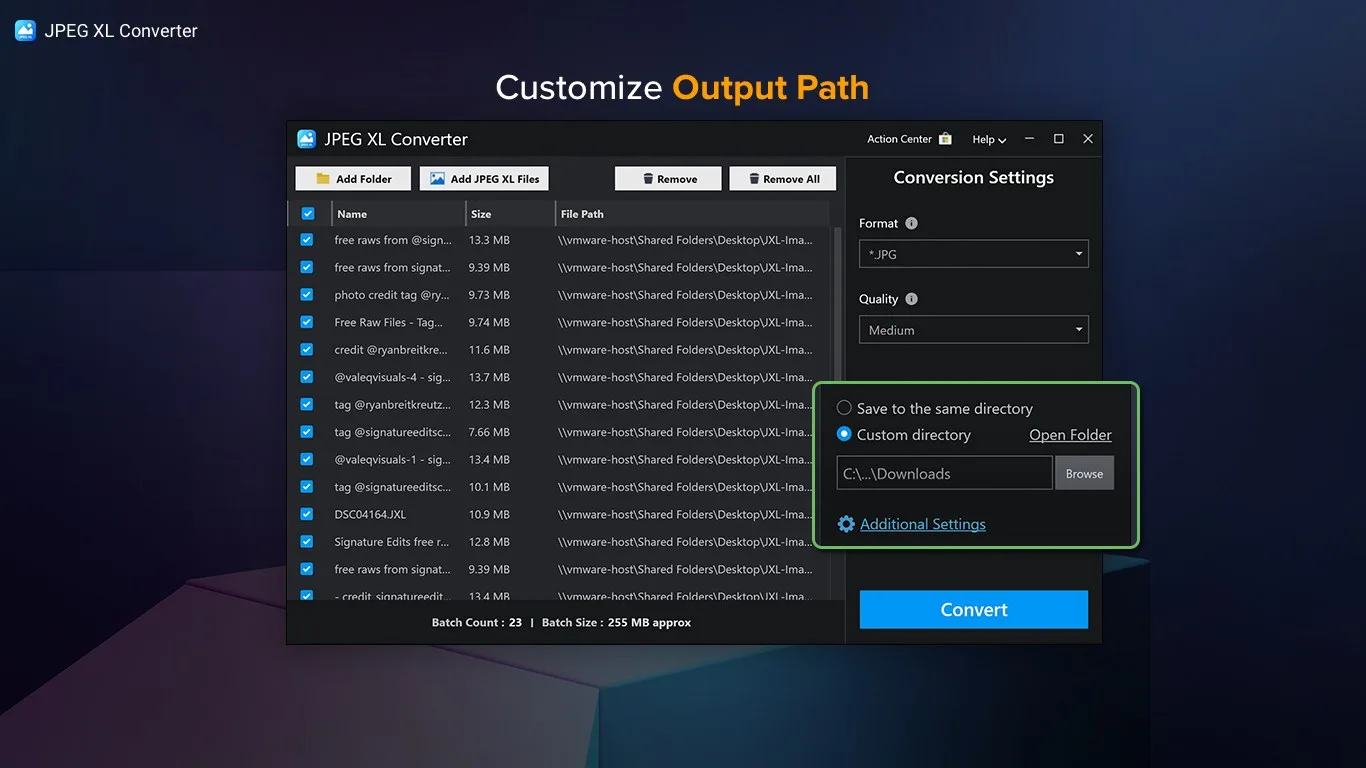This screenshot has width=1366, height=768.
Task: Click the Action Center label
Action: 899,139
